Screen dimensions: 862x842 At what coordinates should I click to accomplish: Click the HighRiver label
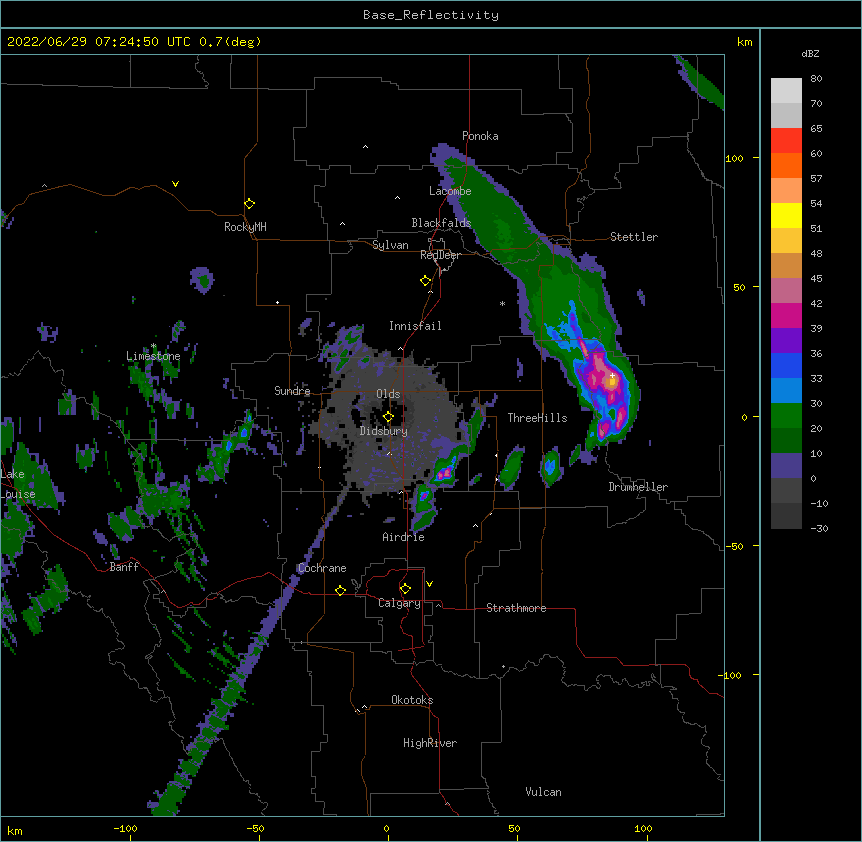pos(430,743)
